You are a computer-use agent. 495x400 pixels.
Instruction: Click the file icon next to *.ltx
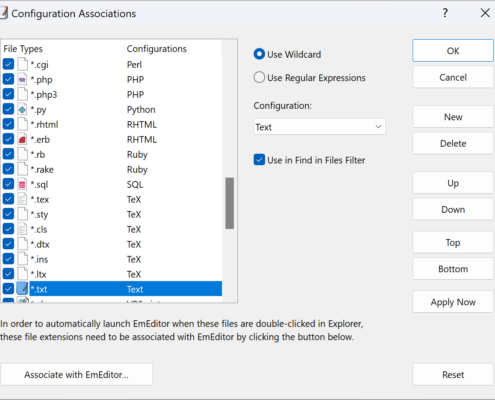coord(22,274)
